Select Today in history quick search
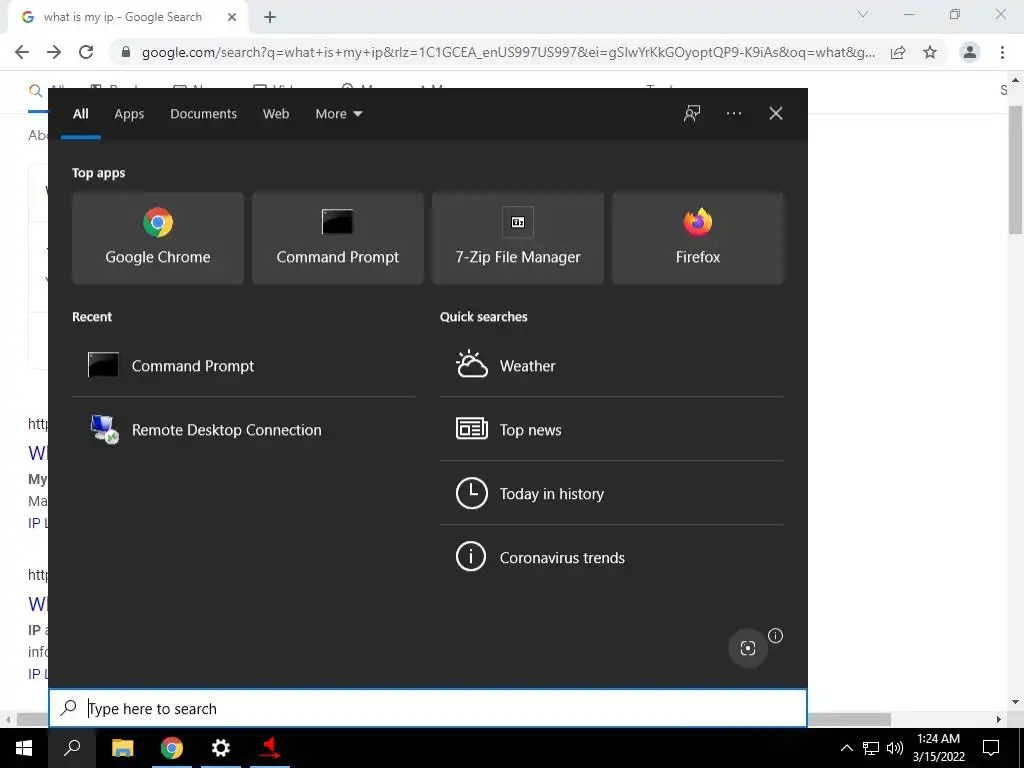The image size is (1024, 768). click(612, 494)
